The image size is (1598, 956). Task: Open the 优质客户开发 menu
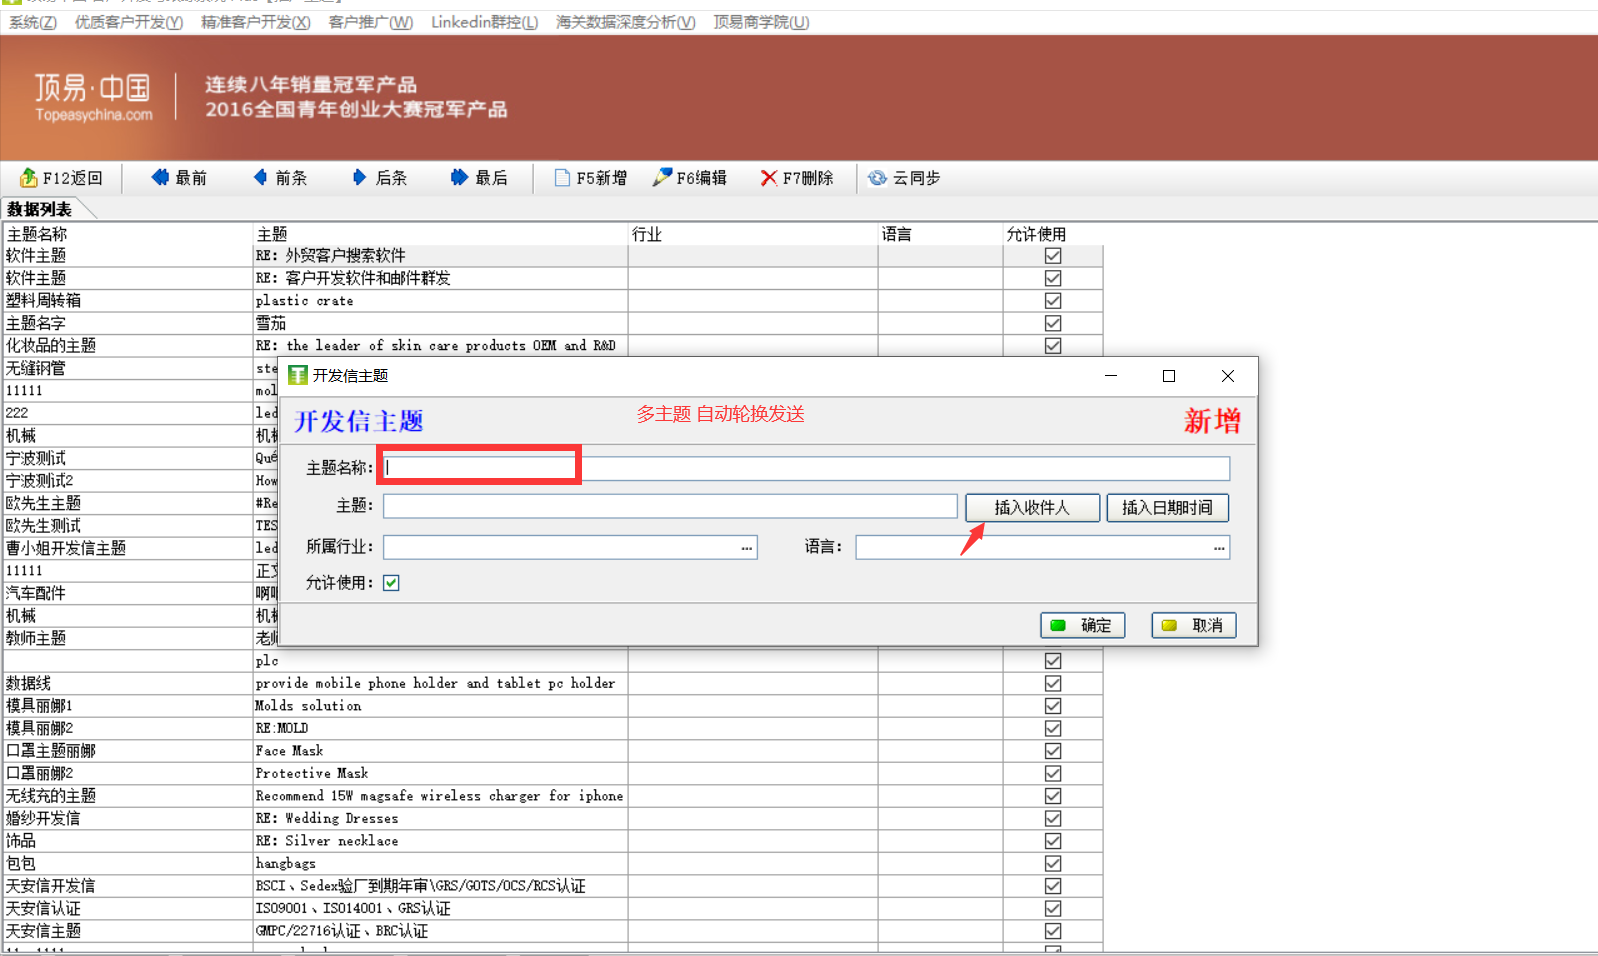128,22
